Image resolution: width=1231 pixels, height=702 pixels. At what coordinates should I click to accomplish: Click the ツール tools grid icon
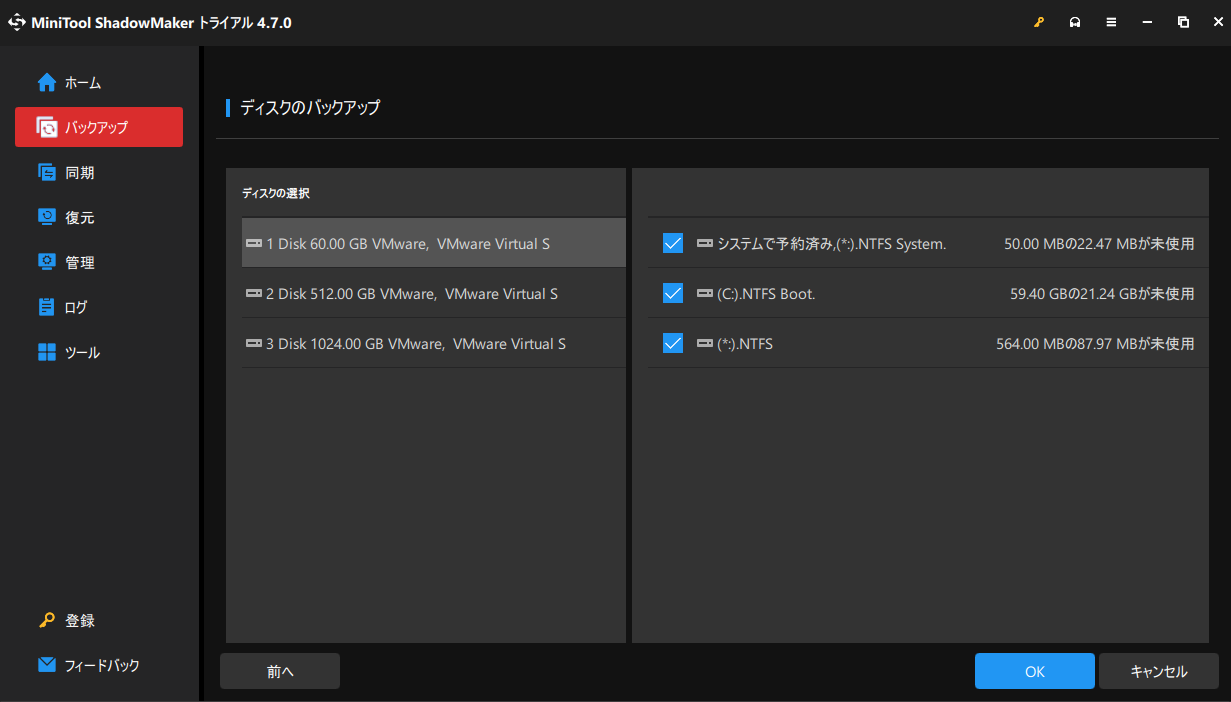[x=46, y=352]
